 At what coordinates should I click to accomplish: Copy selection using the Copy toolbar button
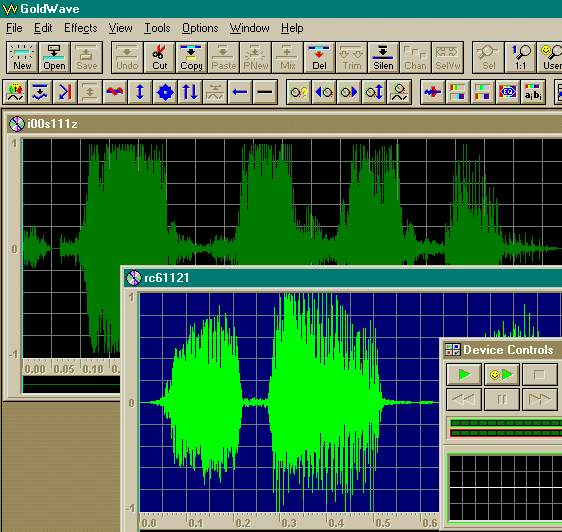191,57
